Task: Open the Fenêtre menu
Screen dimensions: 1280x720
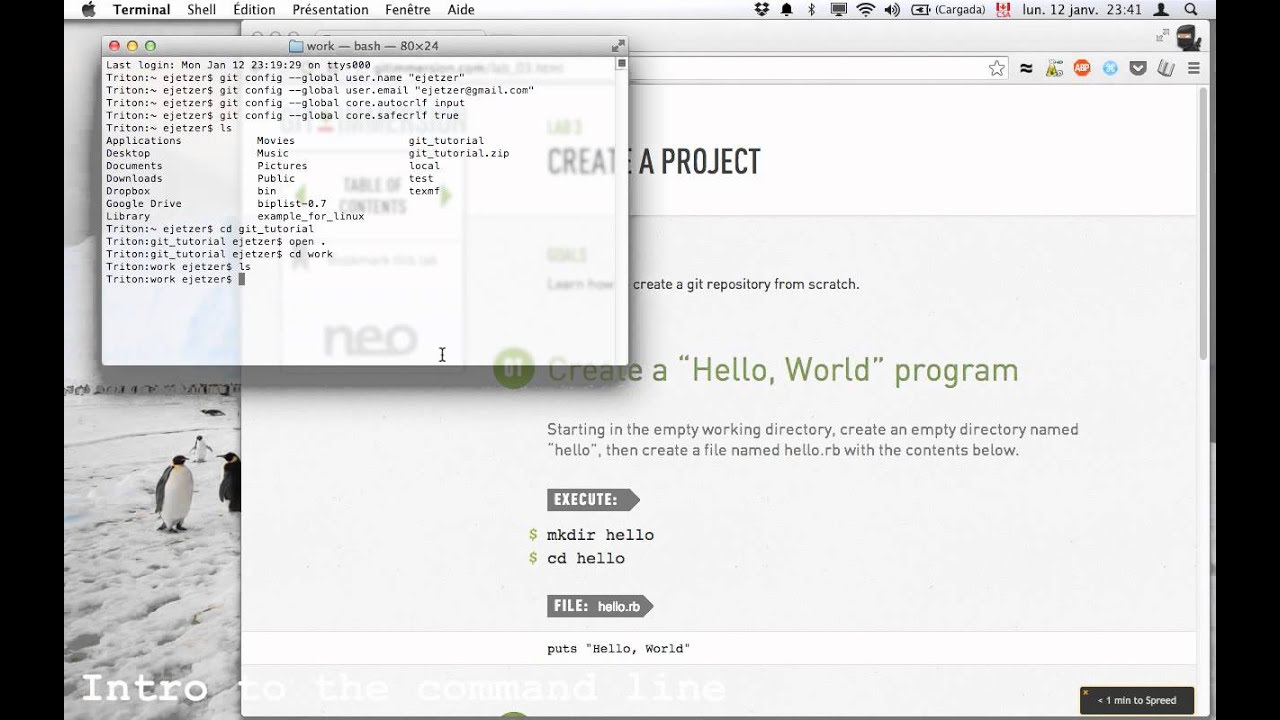Action: 407,10
